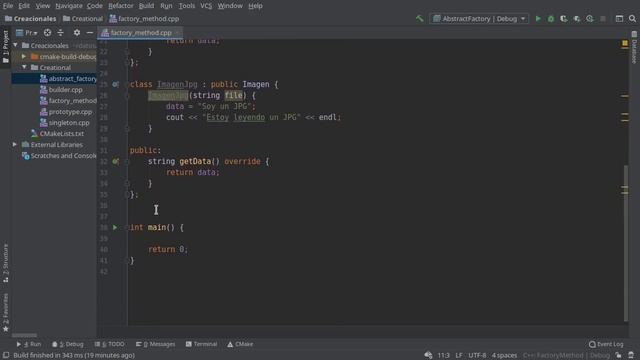Click green run gutter arrow beside main()
The width and height of the screenshot is (640, 360).
(x=115, y=227)
